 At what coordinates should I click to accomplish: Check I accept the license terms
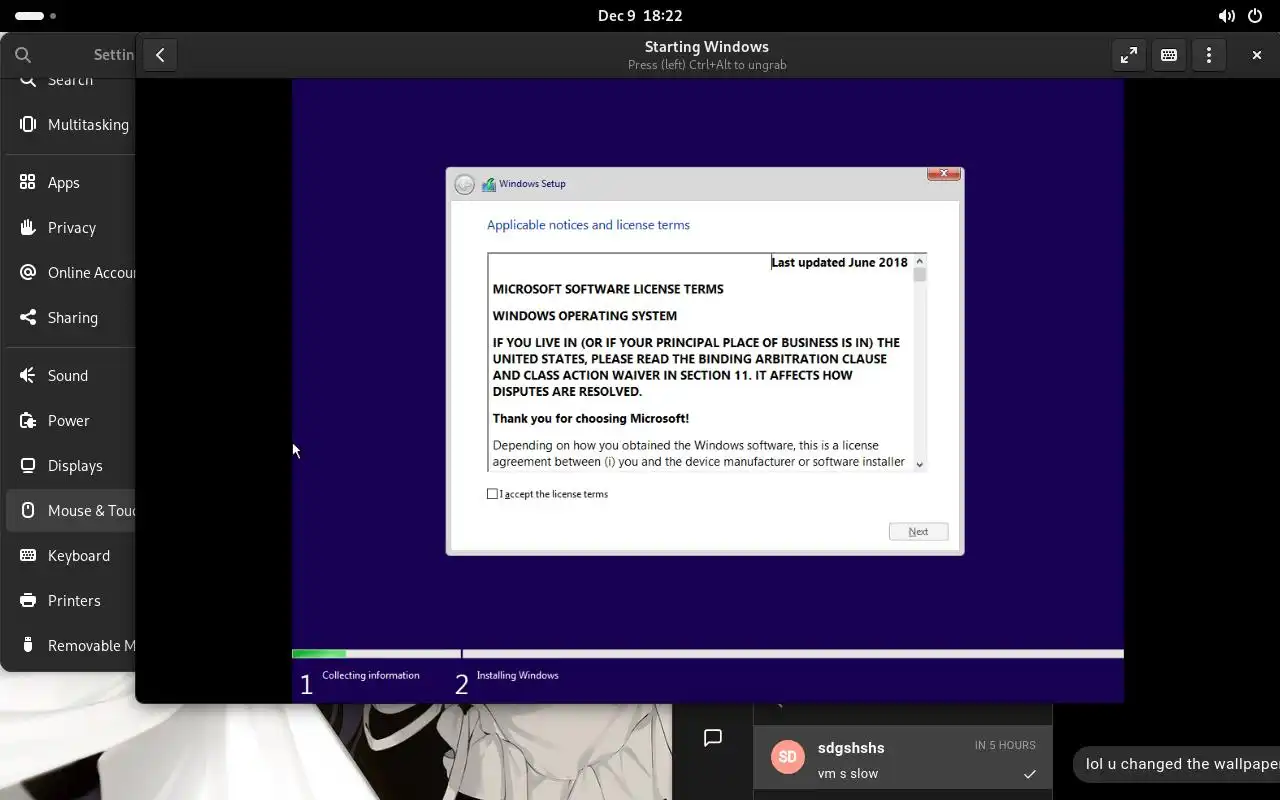point(492,494)
